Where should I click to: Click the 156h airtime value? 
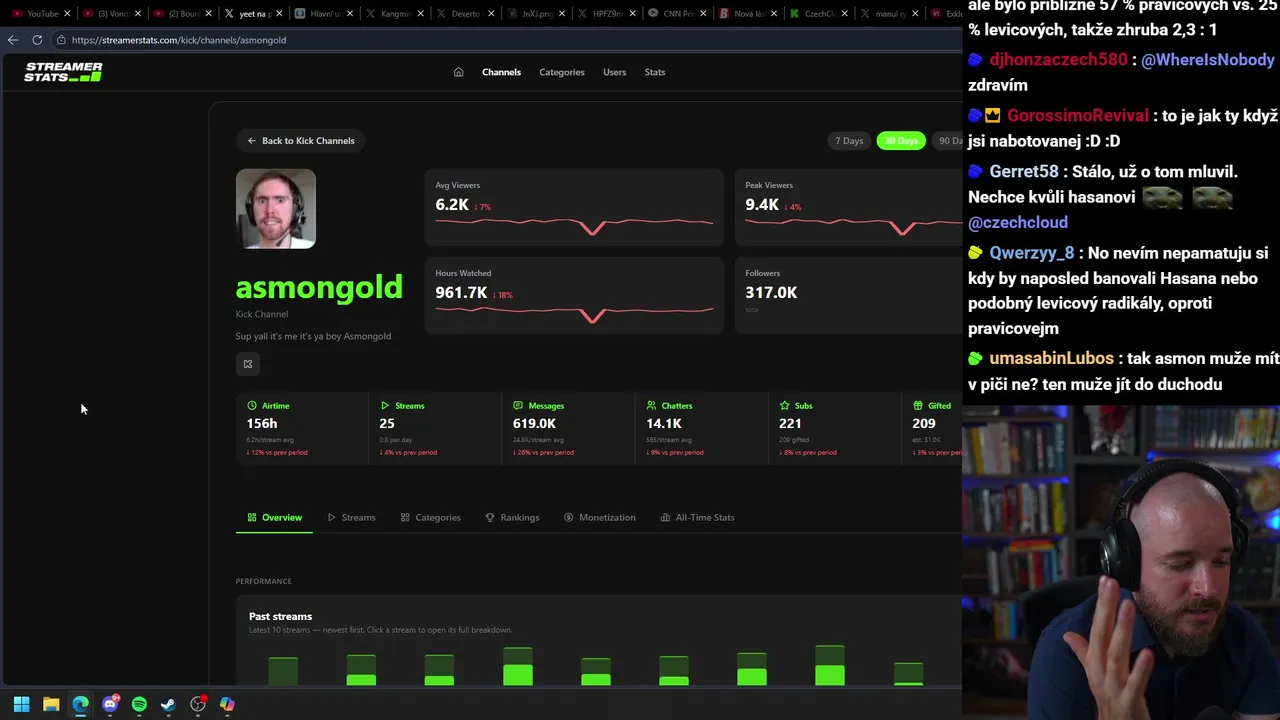262,424
